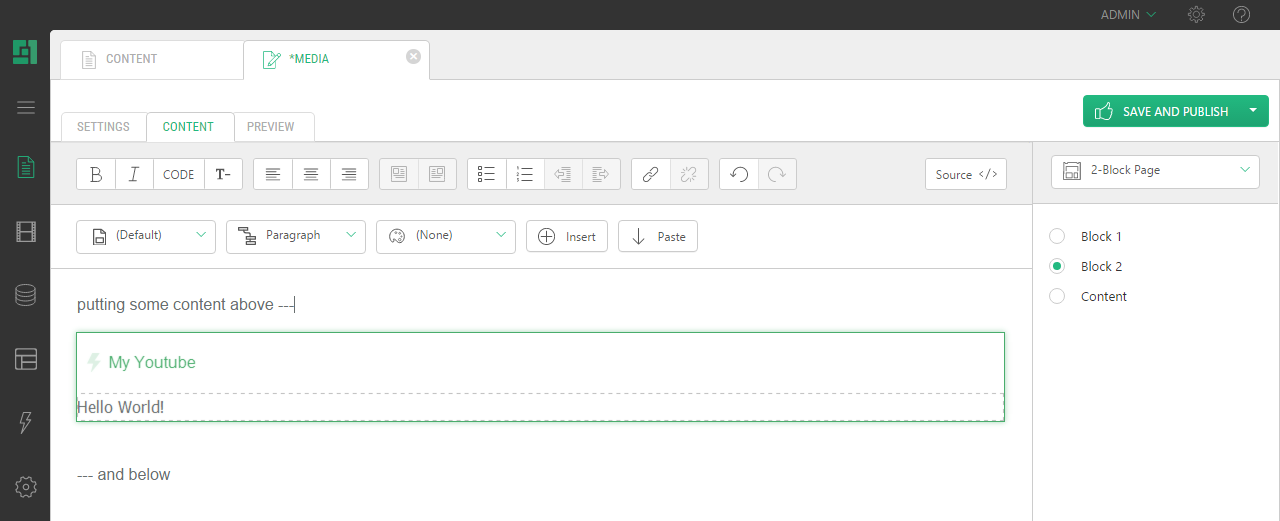
Task: Select the Content radio button
Action: 1057,296
